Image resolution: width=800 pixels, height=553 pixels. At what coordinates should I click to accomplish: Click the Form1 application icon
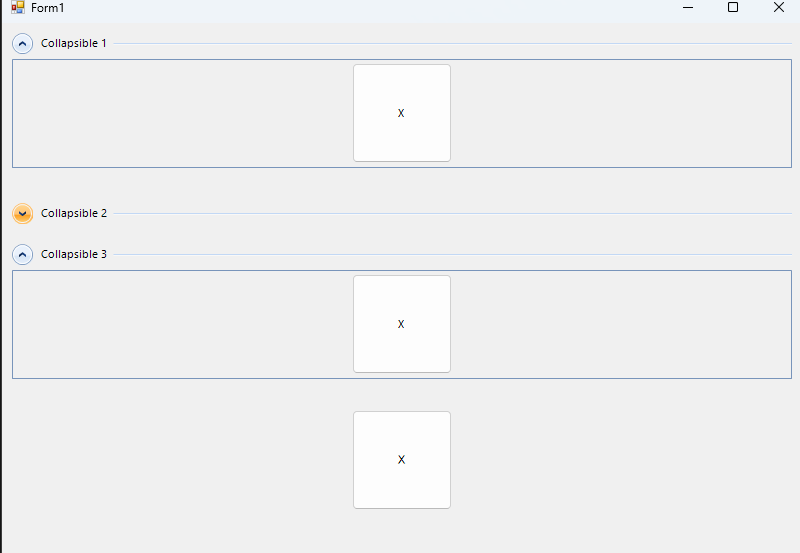(x=17, y=7)
